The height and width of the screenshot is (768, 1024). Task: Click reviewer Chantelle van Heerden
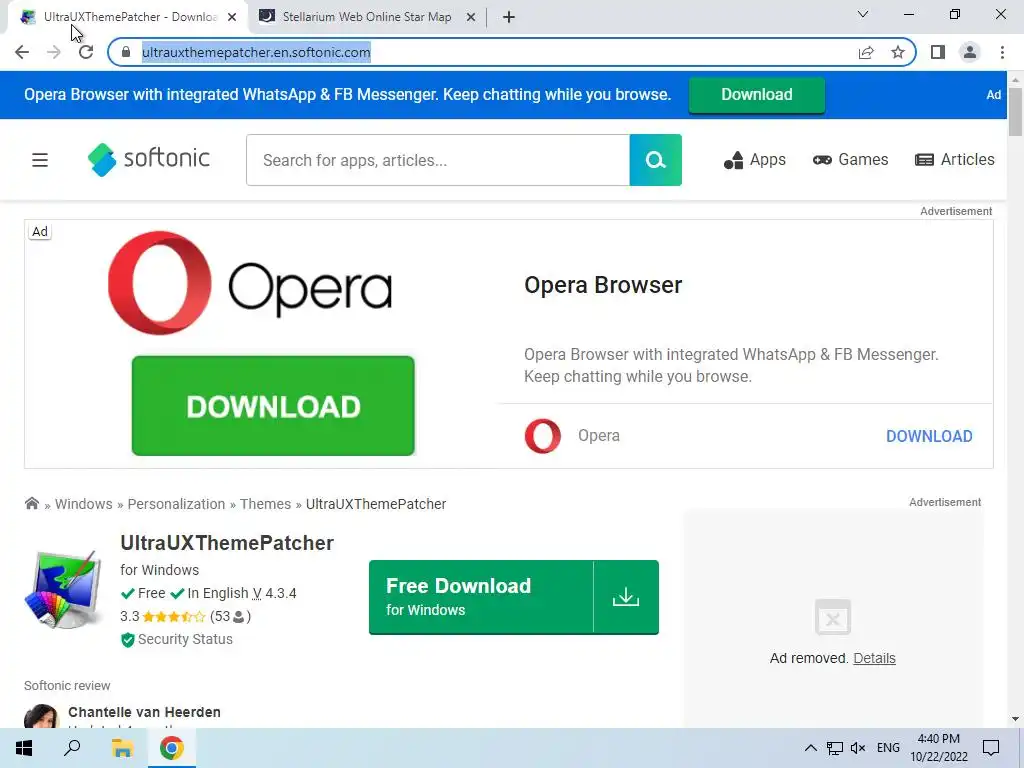coord(144,712)
